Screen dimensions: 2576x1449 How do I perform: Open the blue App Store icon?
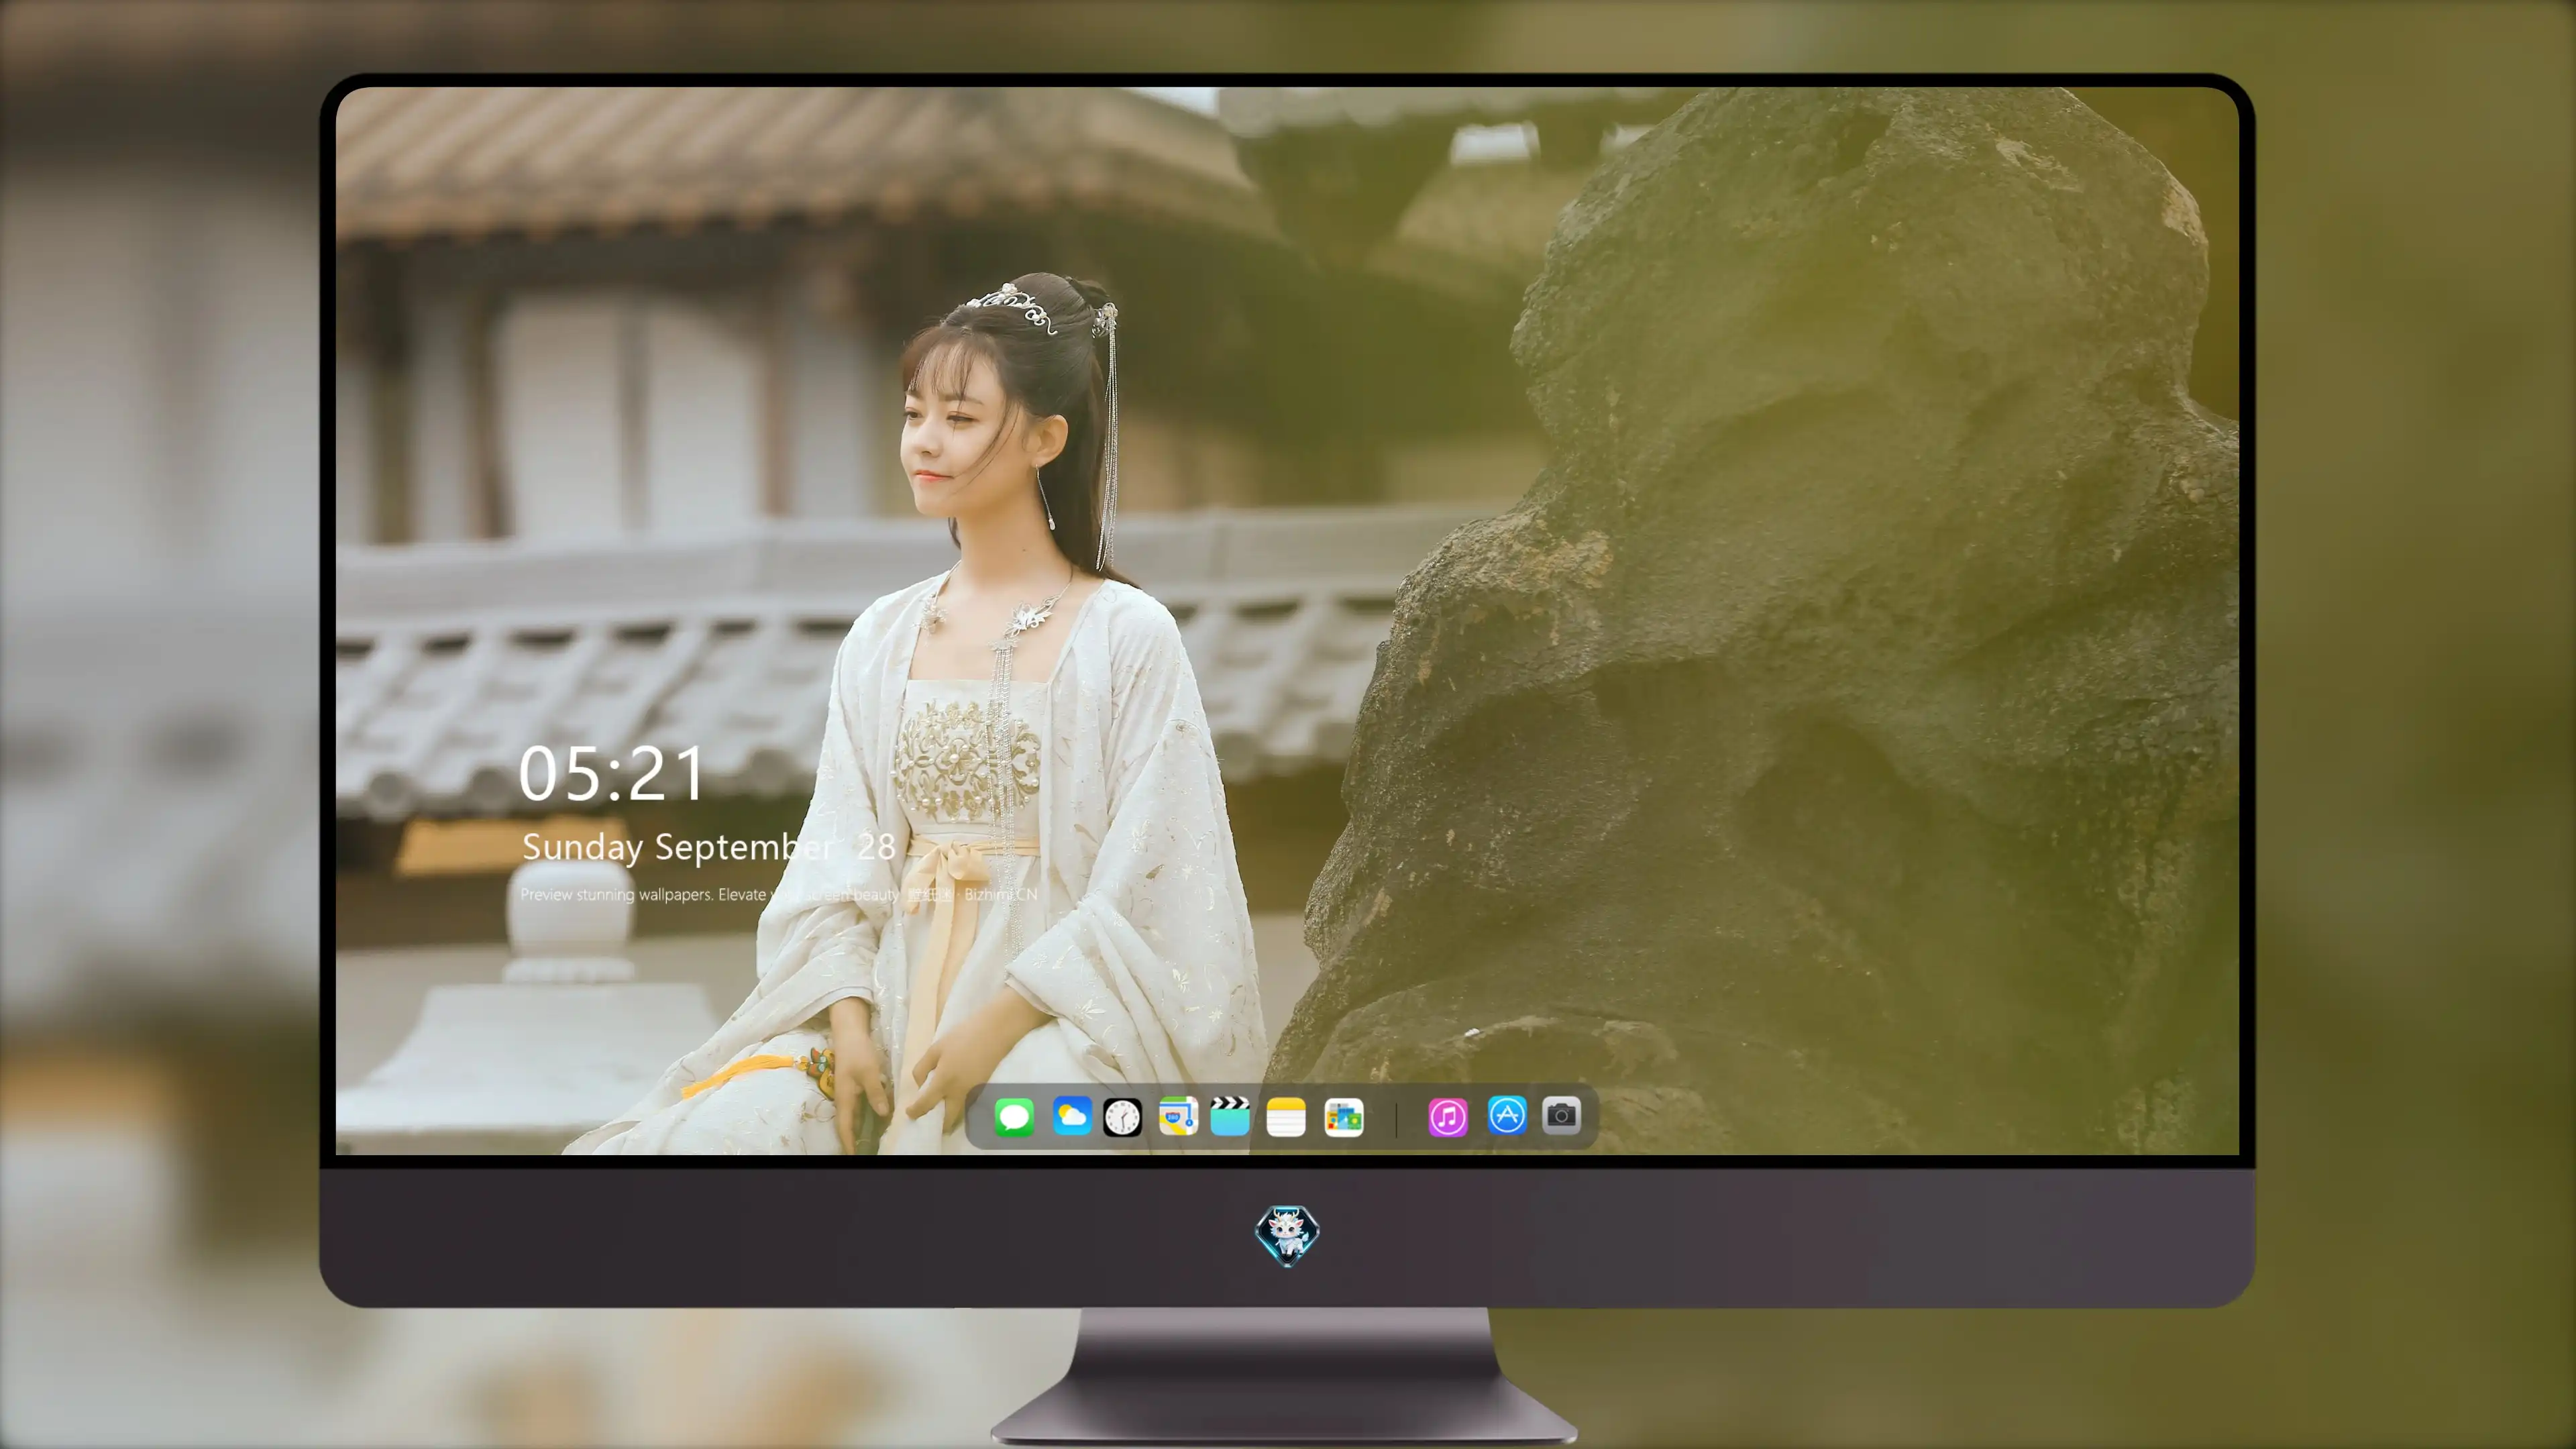[1507, 1115]
